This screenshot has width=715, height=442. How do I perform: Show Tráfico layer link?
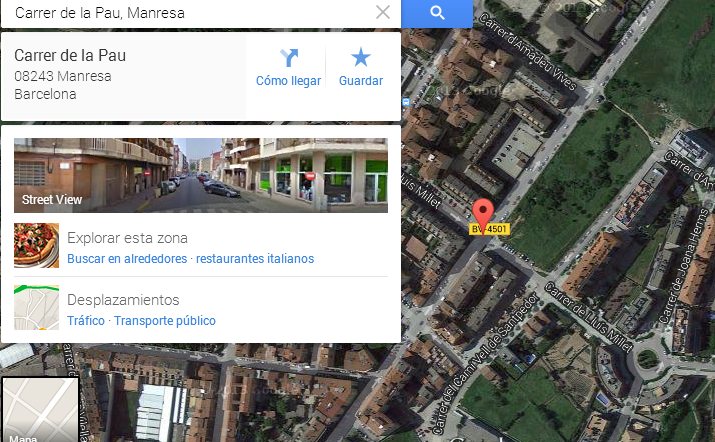coord(86,321)
